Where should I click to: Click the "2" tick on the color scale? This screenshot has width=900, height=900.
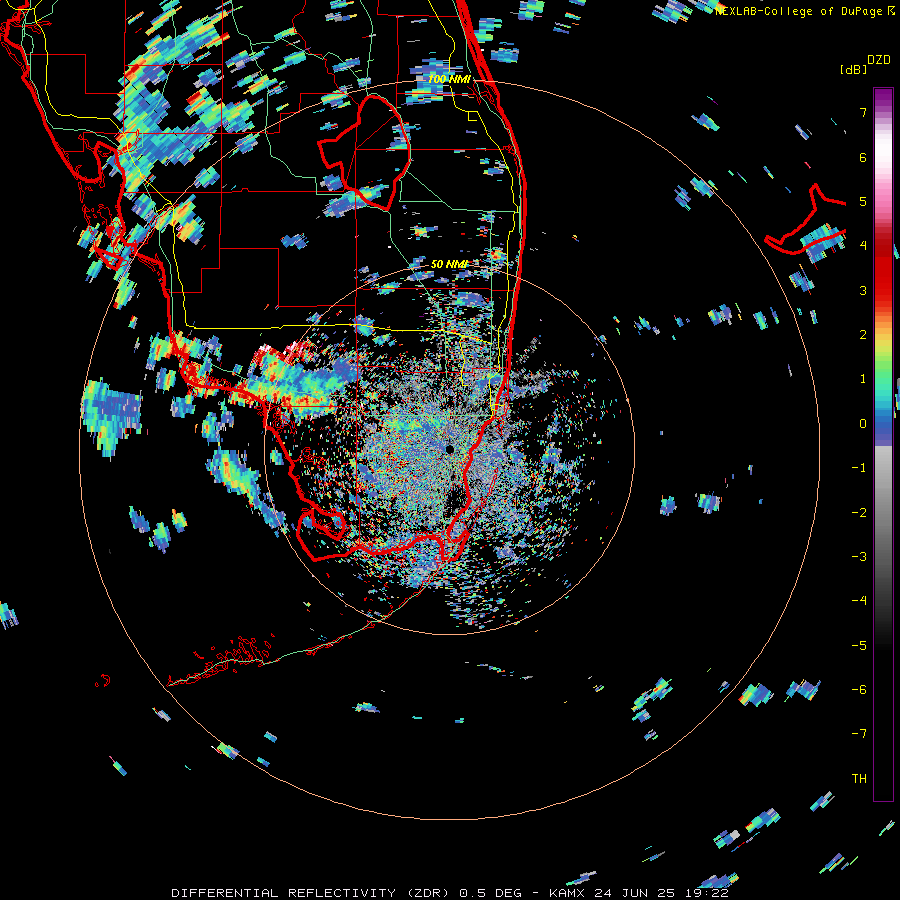863,335
